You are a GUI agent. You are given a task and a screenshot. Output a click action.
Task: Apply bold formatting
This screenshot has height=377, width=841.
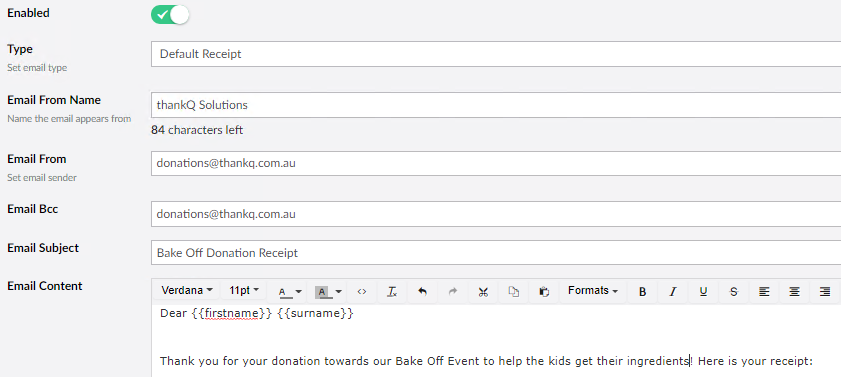point(643,292)
